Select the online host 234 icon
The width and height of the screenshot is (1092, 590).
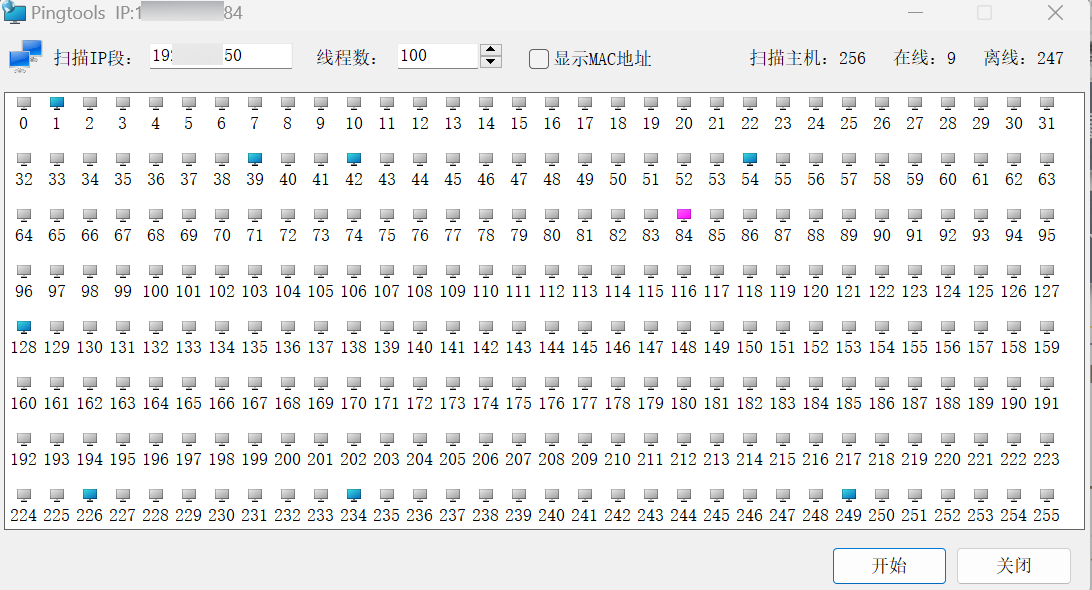[354, 495]
